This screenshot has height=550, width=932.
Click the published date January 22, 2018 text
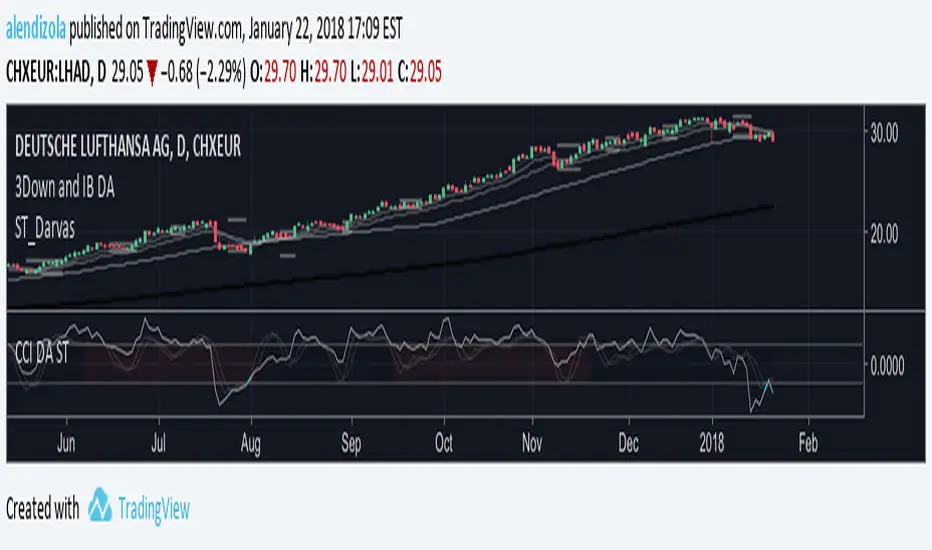pos(295,29)
